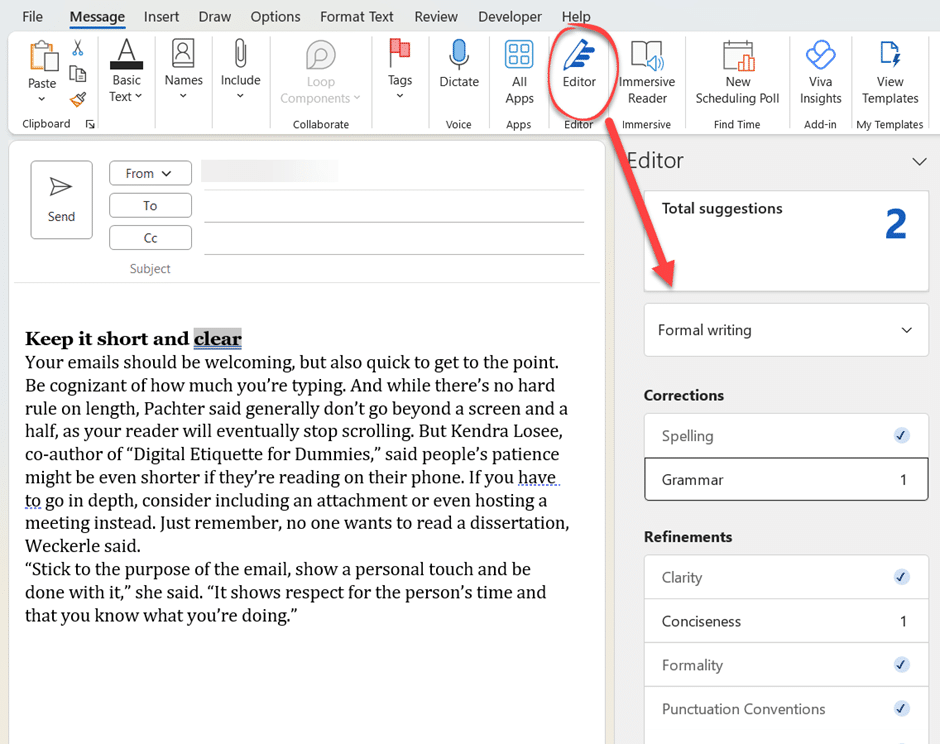The image size is (940, 744).
Task: Toggle the Spelling correction check
Action: (901, 435)
